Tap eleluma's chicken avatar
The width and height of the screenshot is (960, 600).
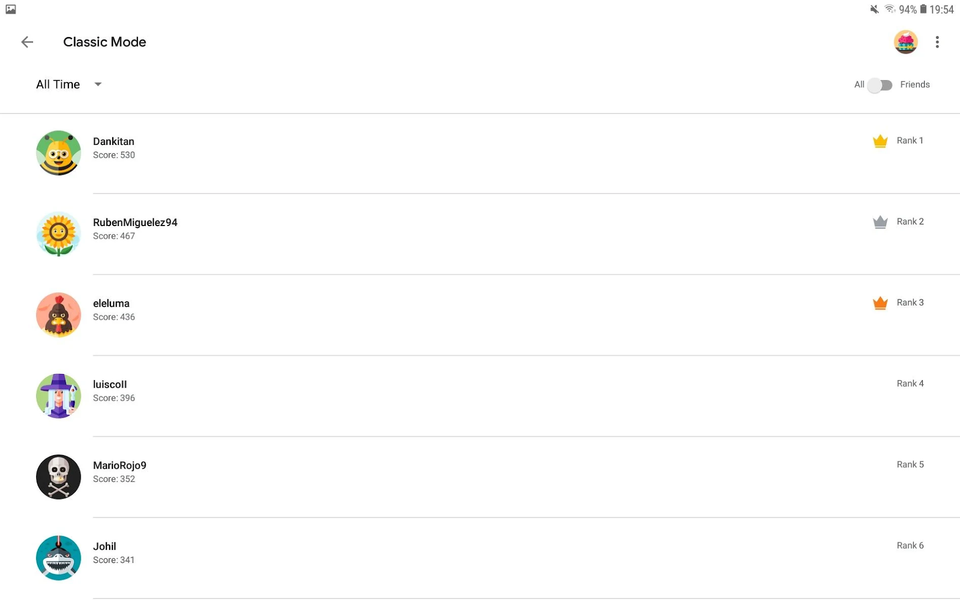(x=58, y=315)
